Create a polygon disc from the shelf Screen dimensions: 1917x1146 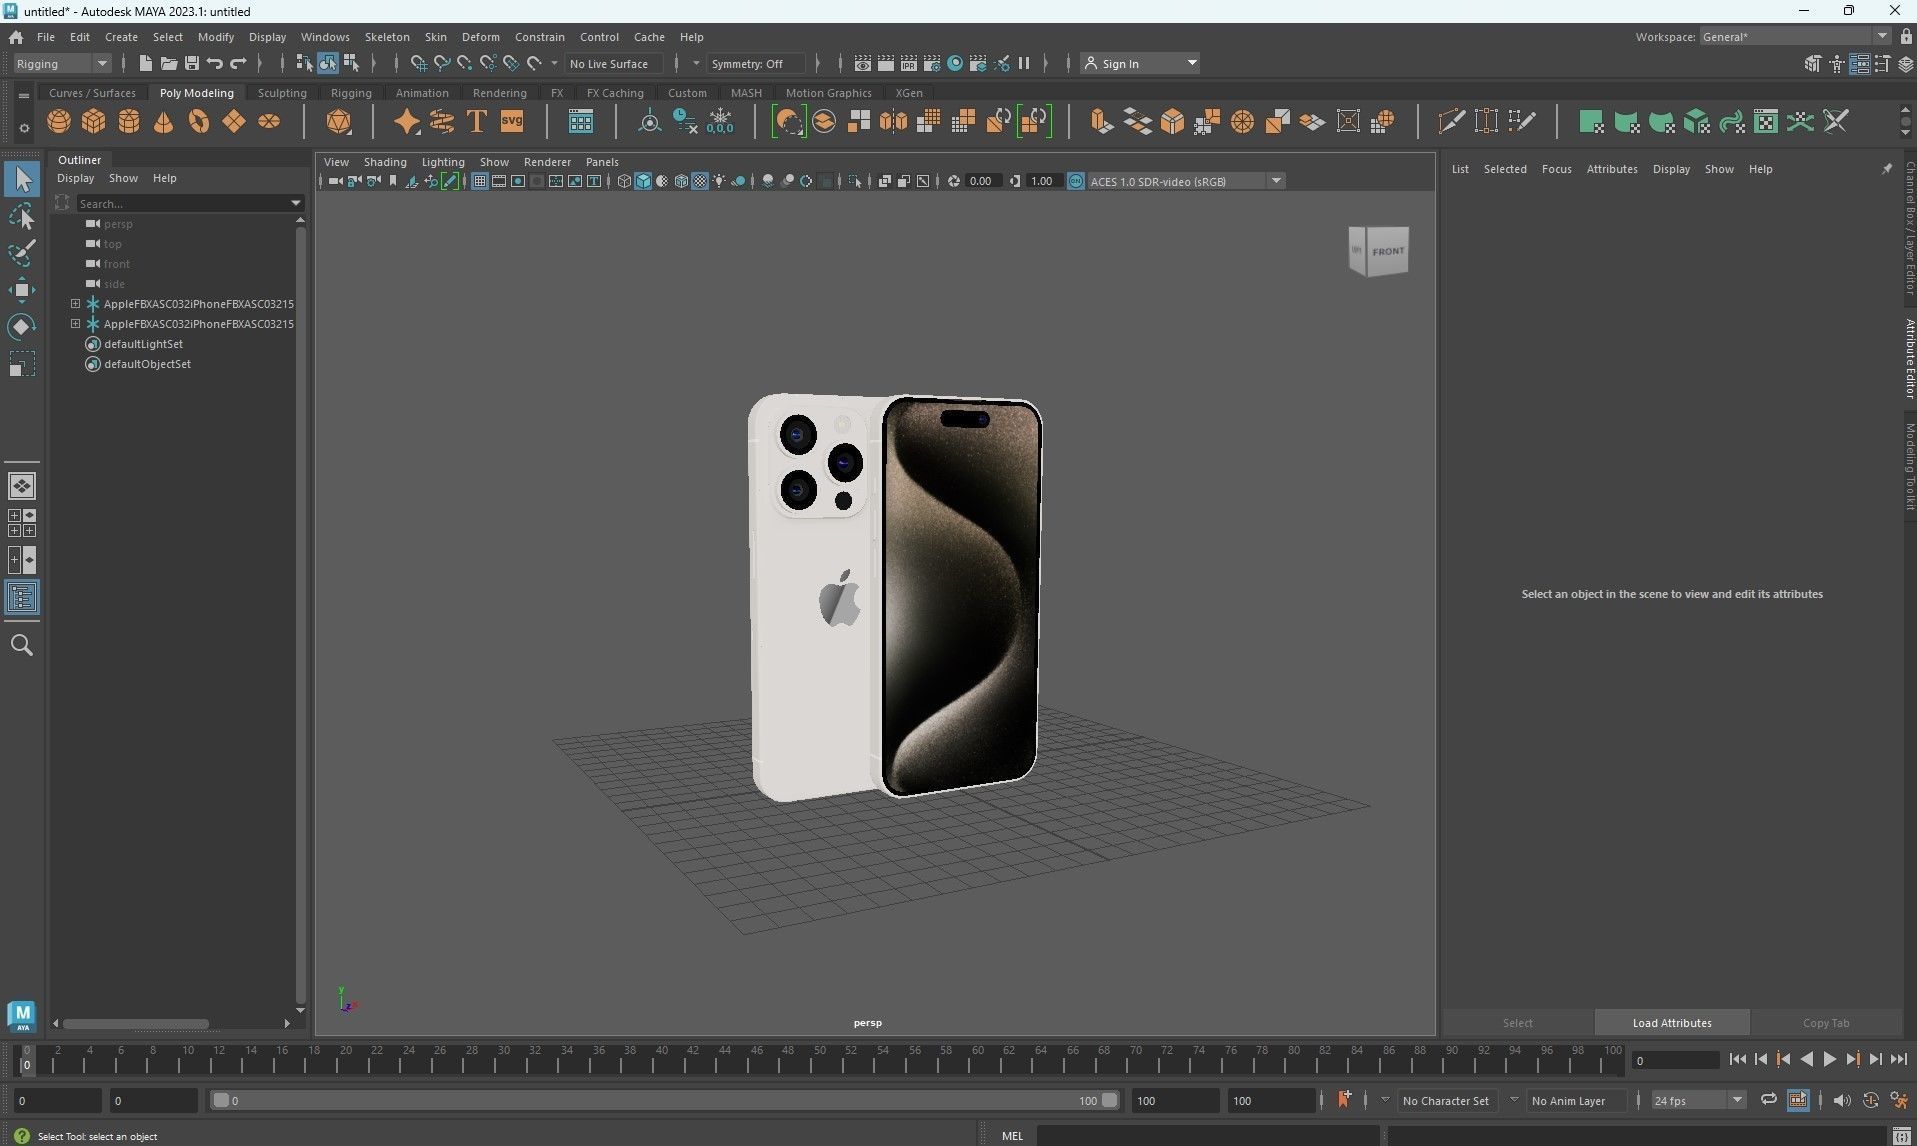tap(269, 122)
